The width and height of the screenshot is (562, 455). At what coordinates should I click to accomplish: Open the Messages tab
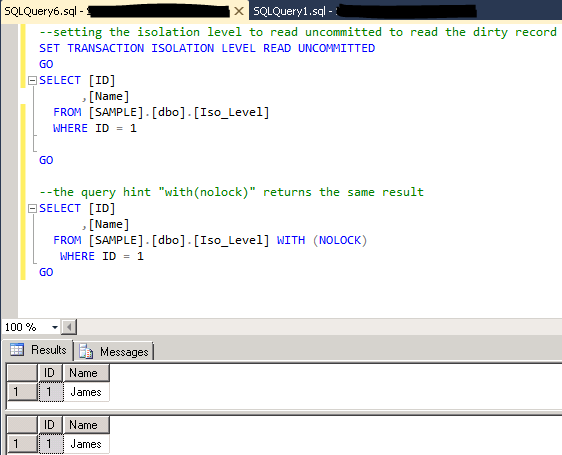click(114, 351)
